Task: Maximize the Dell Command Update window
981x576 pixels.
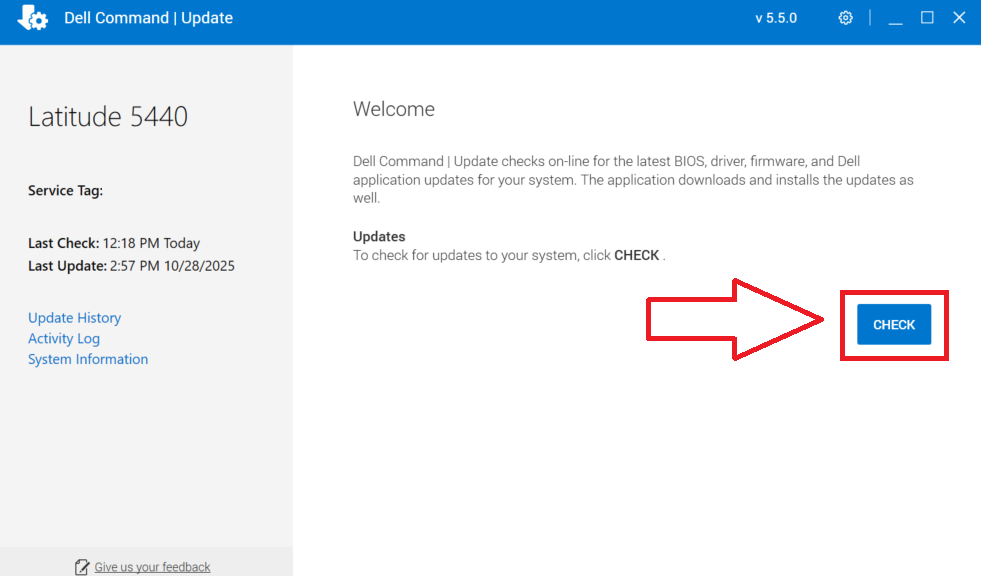Action: pos(927,18)
